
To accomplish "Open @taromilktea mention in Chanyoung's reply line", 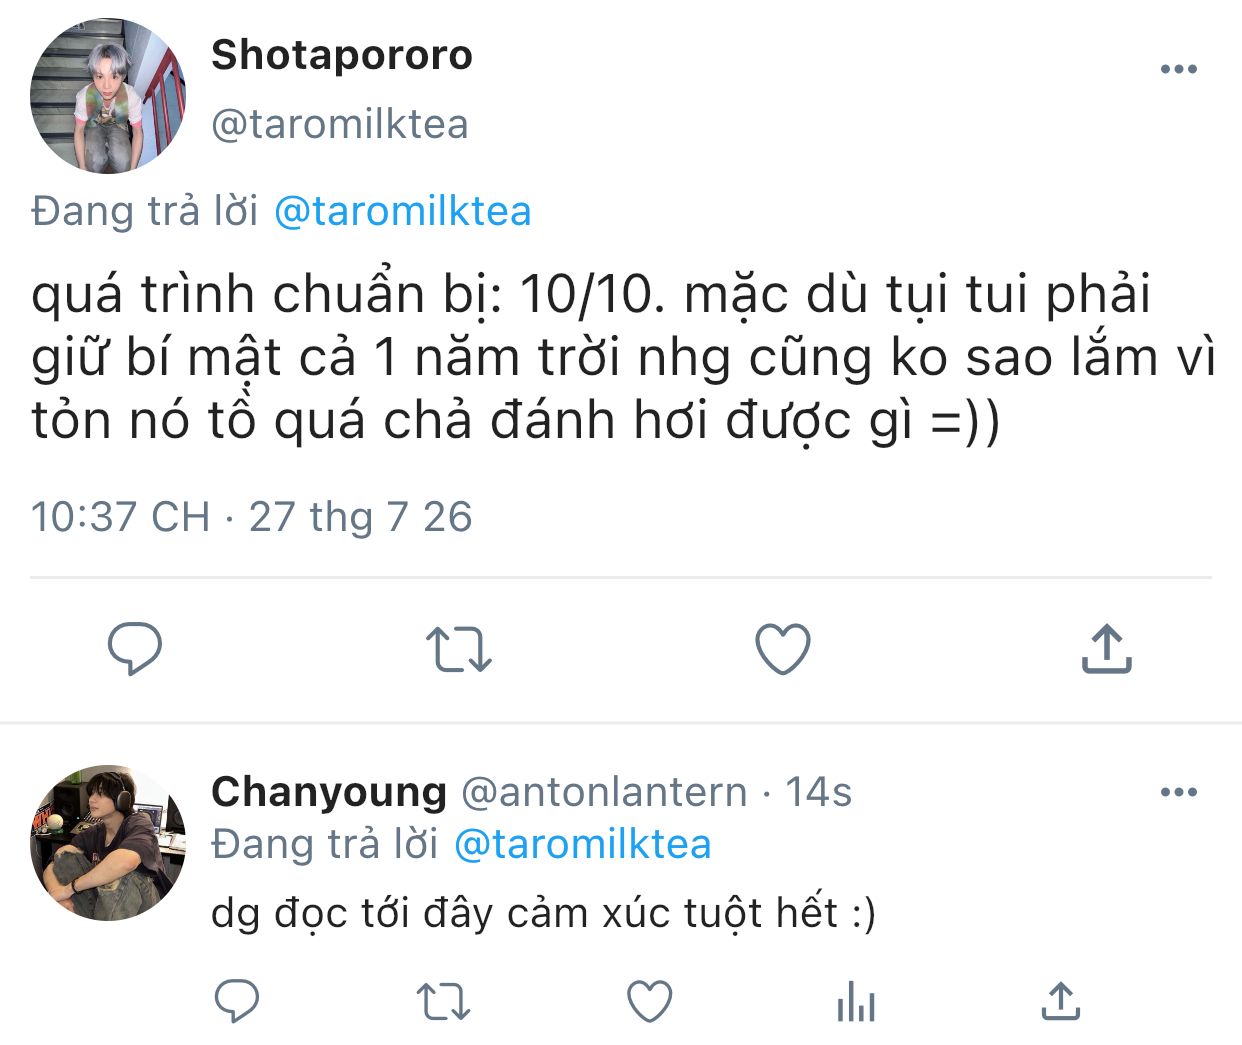I will click(x=582, y=845).
